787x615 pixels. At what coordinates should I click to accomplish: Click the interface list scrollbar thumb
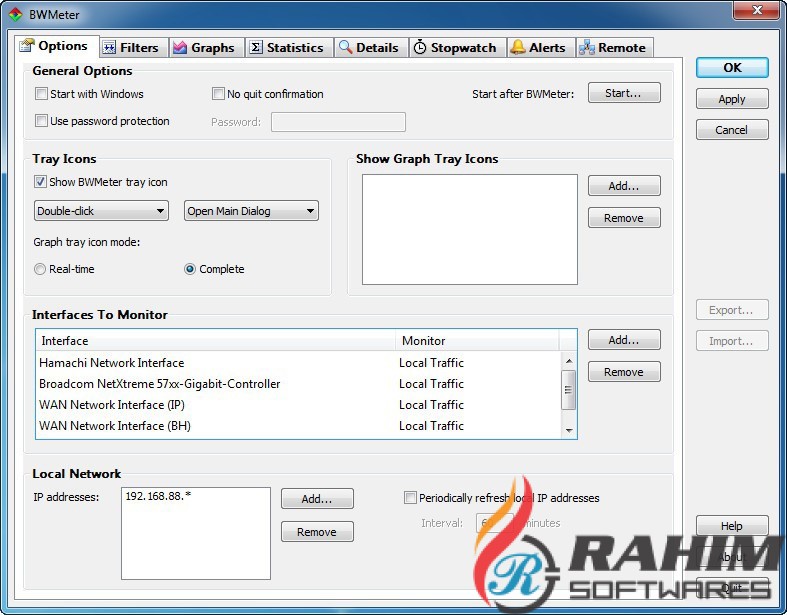pos(569,390)
